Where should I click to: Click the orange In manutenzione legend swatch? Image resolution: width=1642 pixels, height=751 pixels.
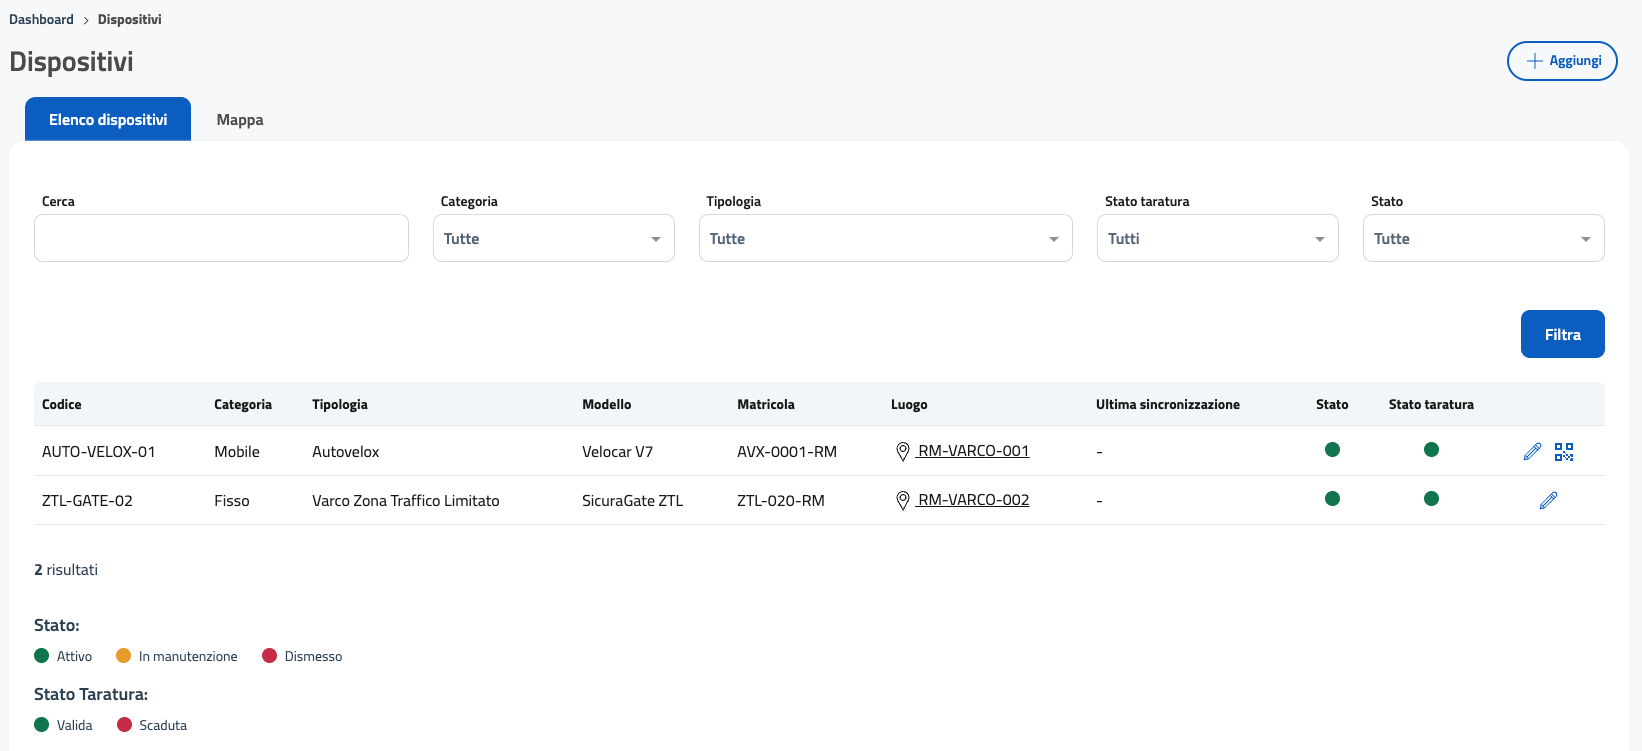point(124,656)
